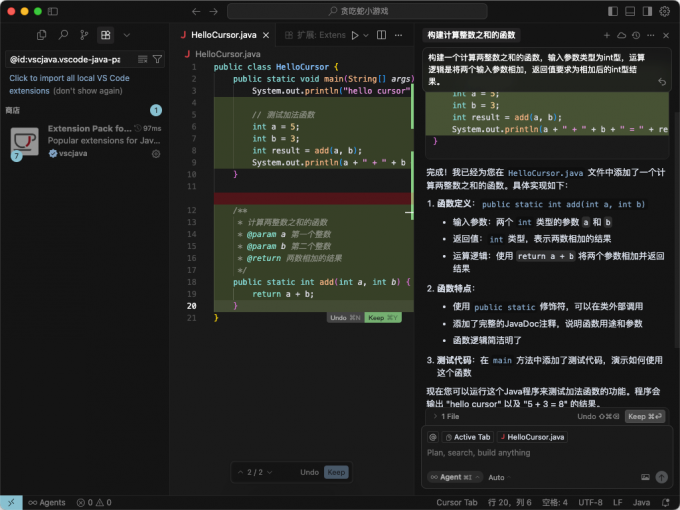Start a new chat with plus icon
Viewport: 680px width, 510px height.
tap(607, 35)
